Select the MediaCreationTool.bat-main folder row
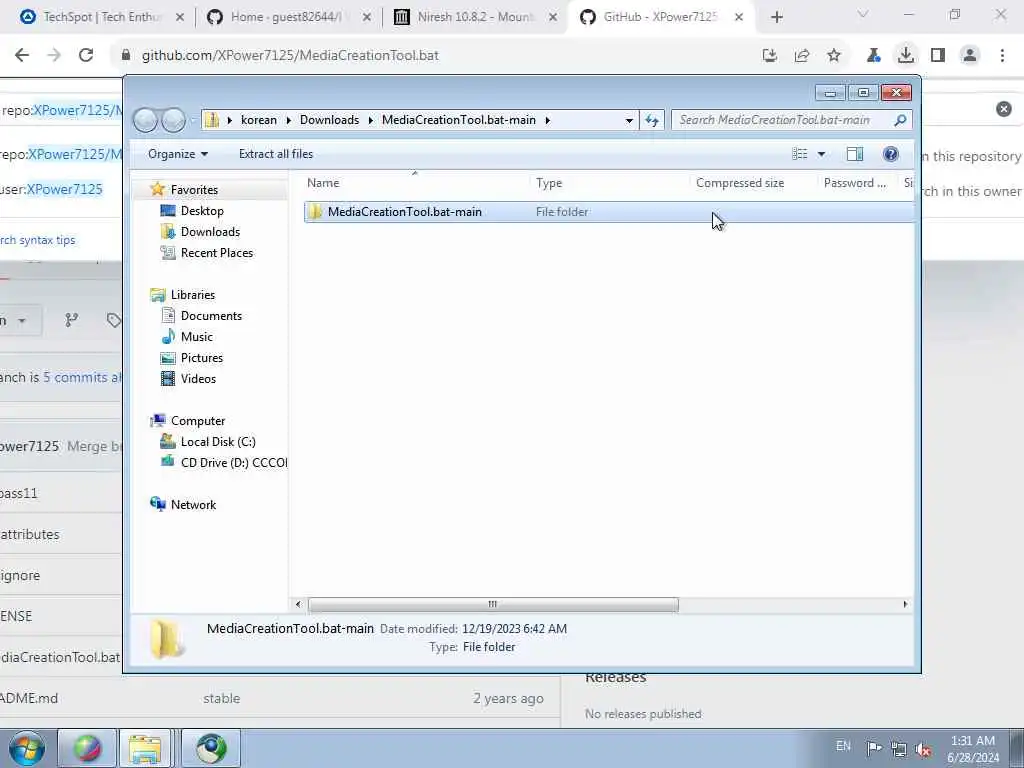The height and width of the screenshot is (768, 1024). pyautogui.click(x=609, y=212)
